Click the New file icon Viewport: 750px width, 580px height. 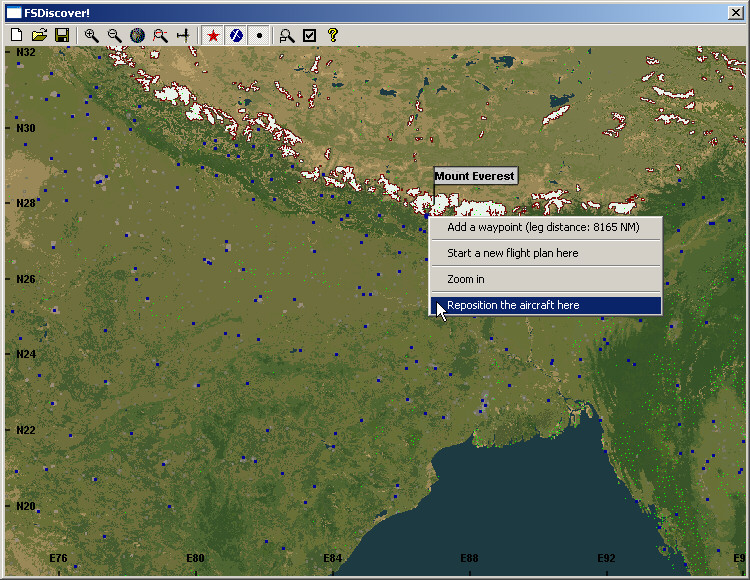tap(16, 35)
